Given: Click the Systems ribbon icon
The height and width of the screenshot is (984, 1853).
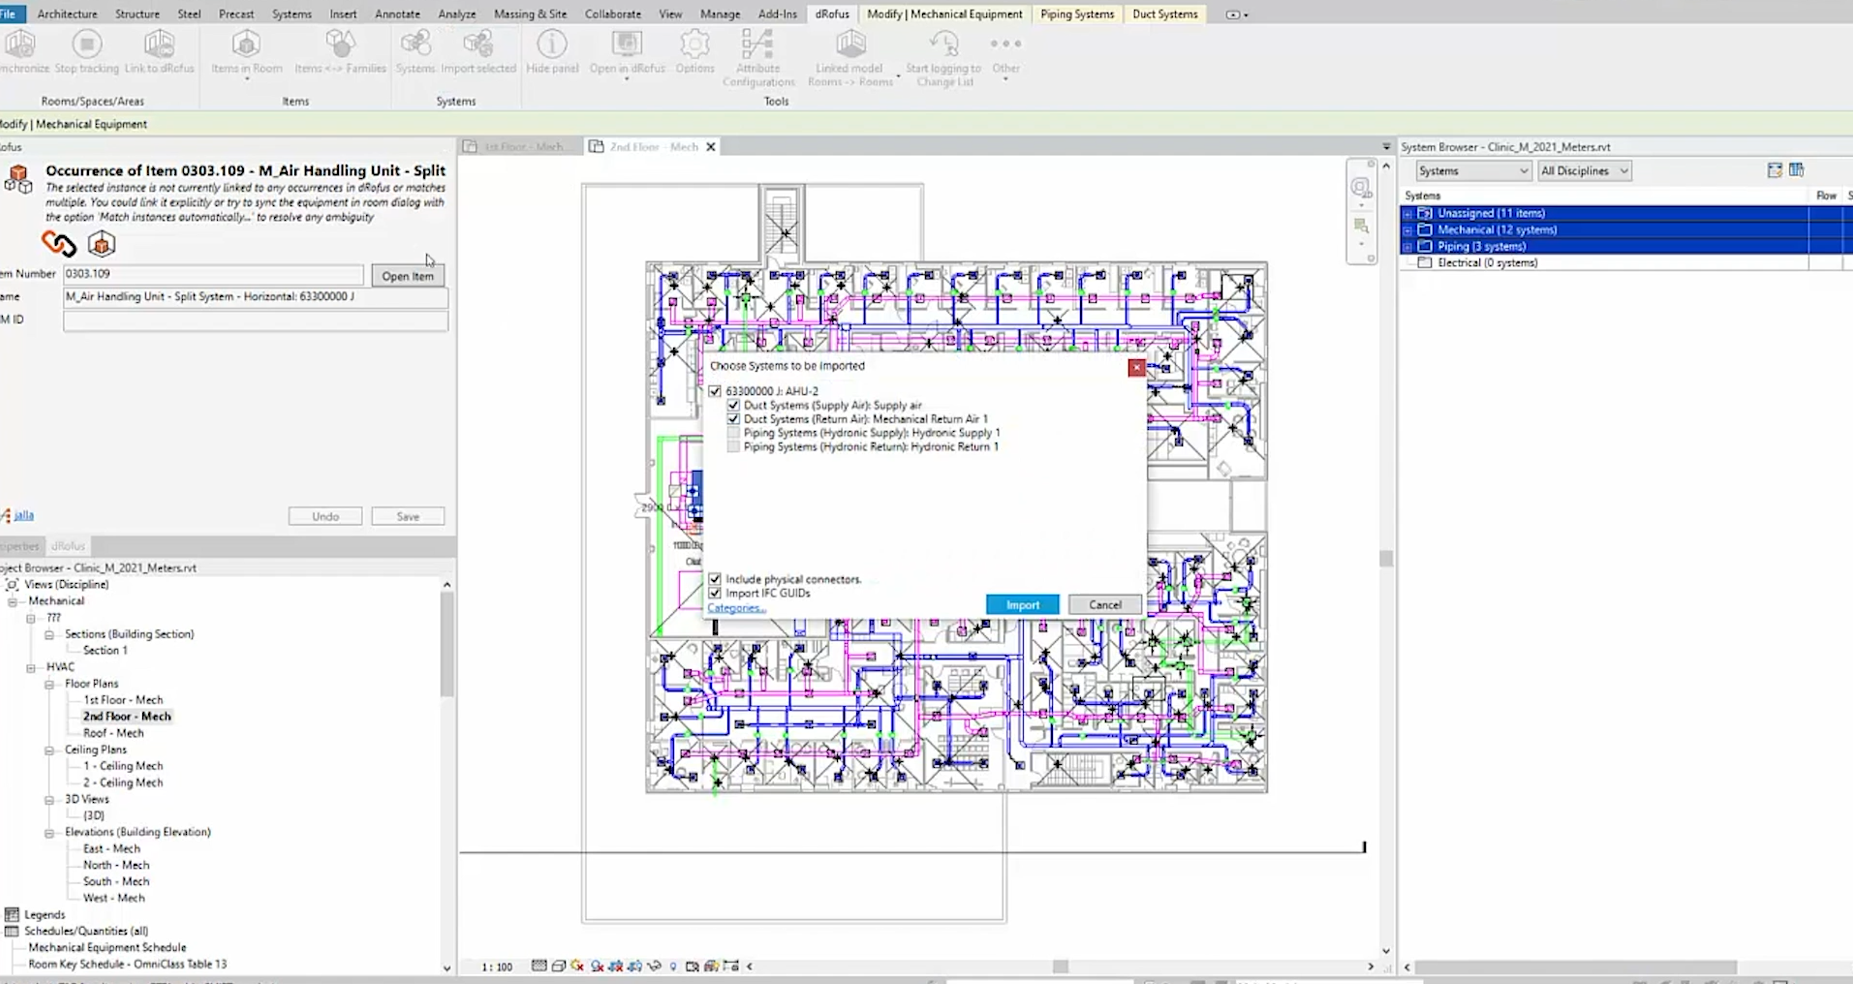Looking at the screenshot, I should tap(415, 44).
